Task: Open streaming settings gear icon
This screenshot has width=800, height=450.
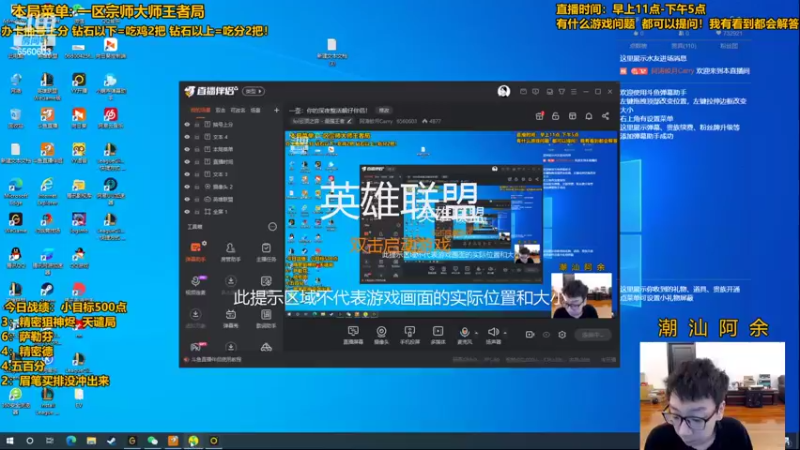Action: 562,335
